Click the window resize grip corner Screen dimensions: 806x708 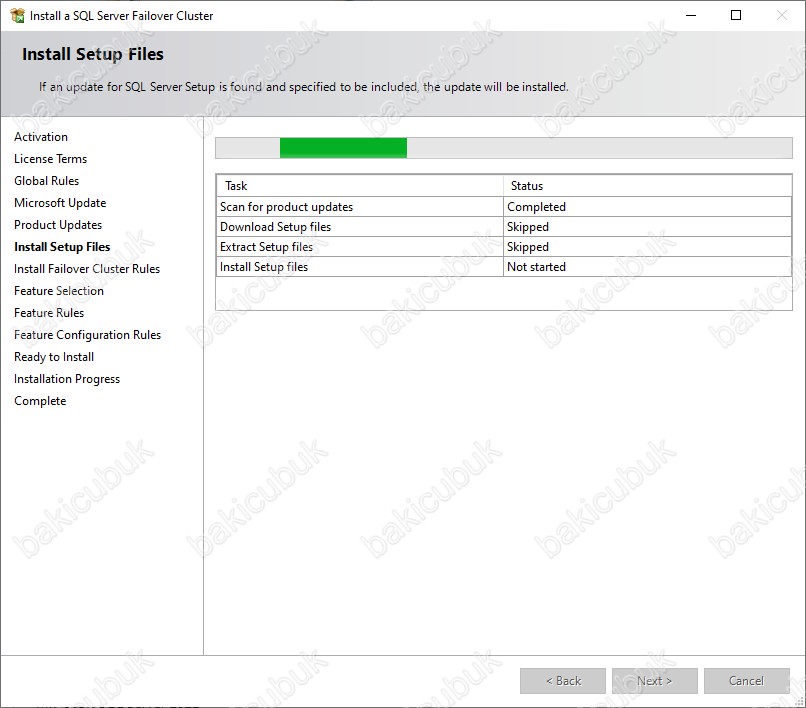click(x=799, y=702)
